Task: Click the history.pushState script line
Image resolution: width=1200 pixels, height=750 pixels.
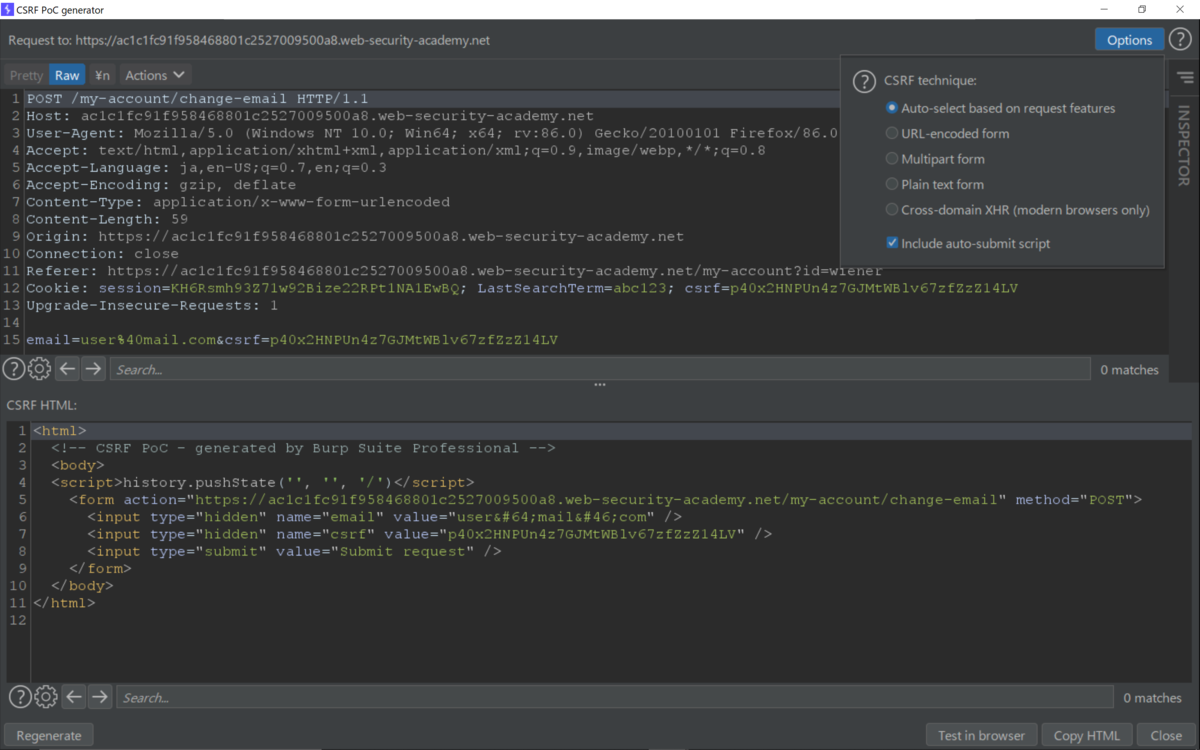Action: click(263, 482)
